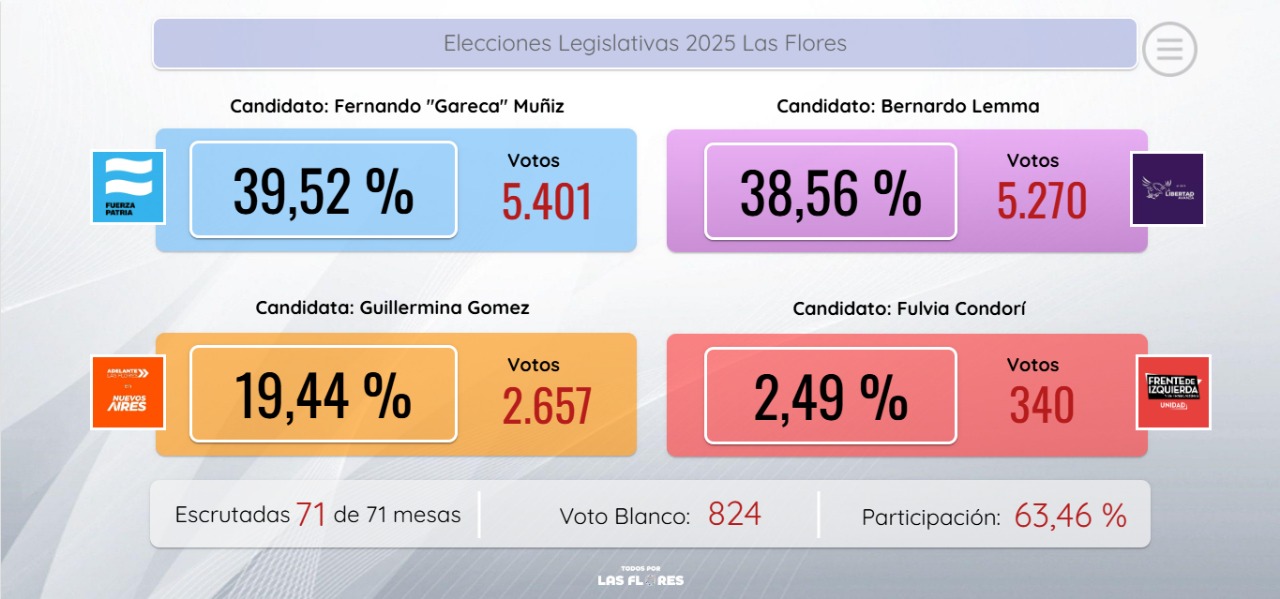Select the 19,44 % percentage box
The height and width of the screenshot is (599, 1280).
pyautogui.click(x=323, y=394)
